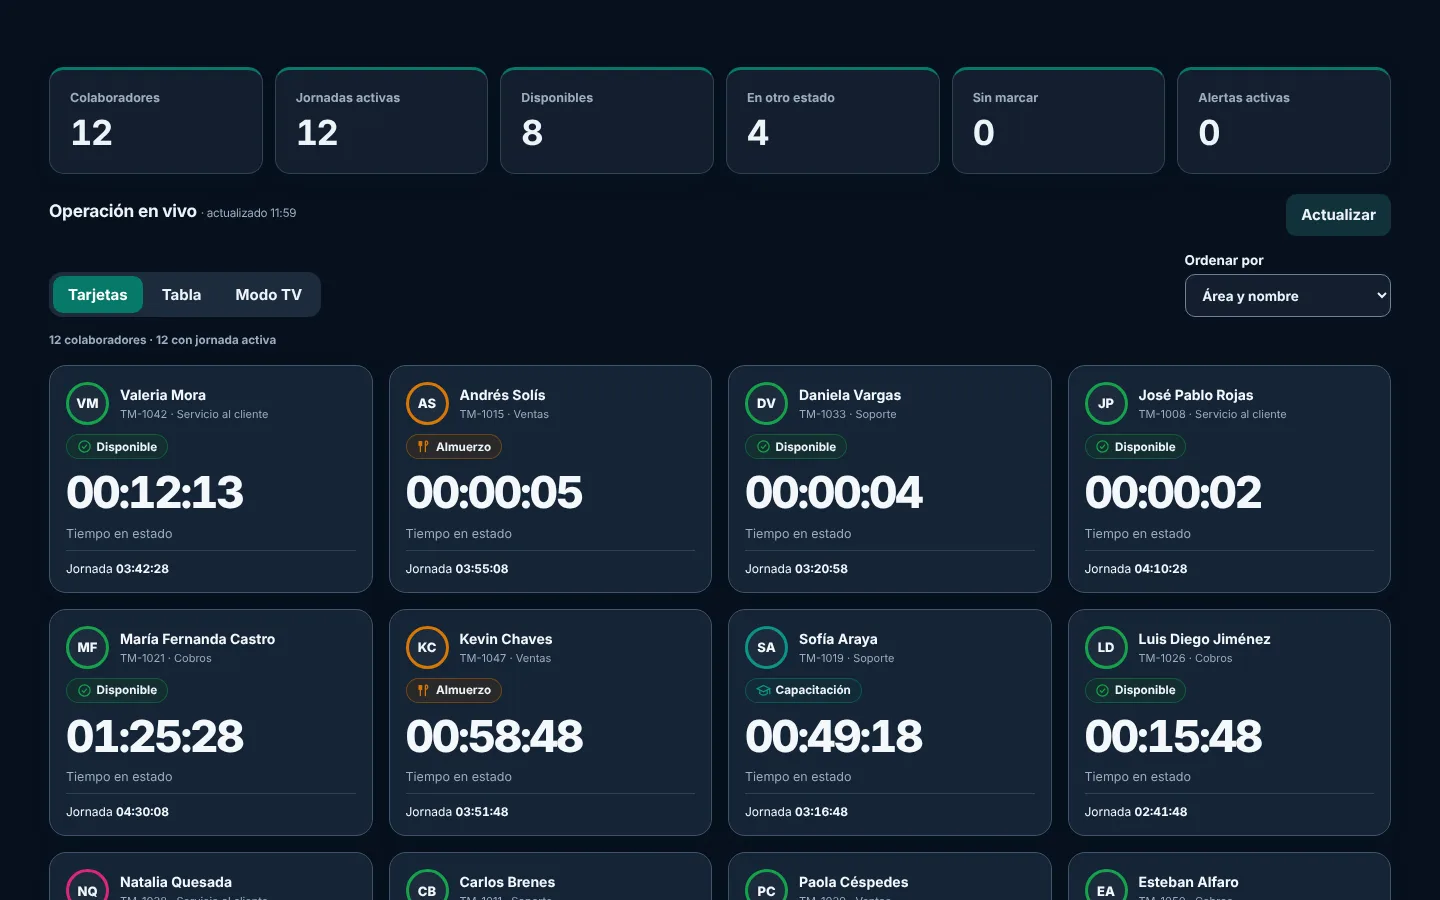This screenshot has width=1440, height=900.
Task: Click the timer 01:25:28
Action: pos(155,736)
